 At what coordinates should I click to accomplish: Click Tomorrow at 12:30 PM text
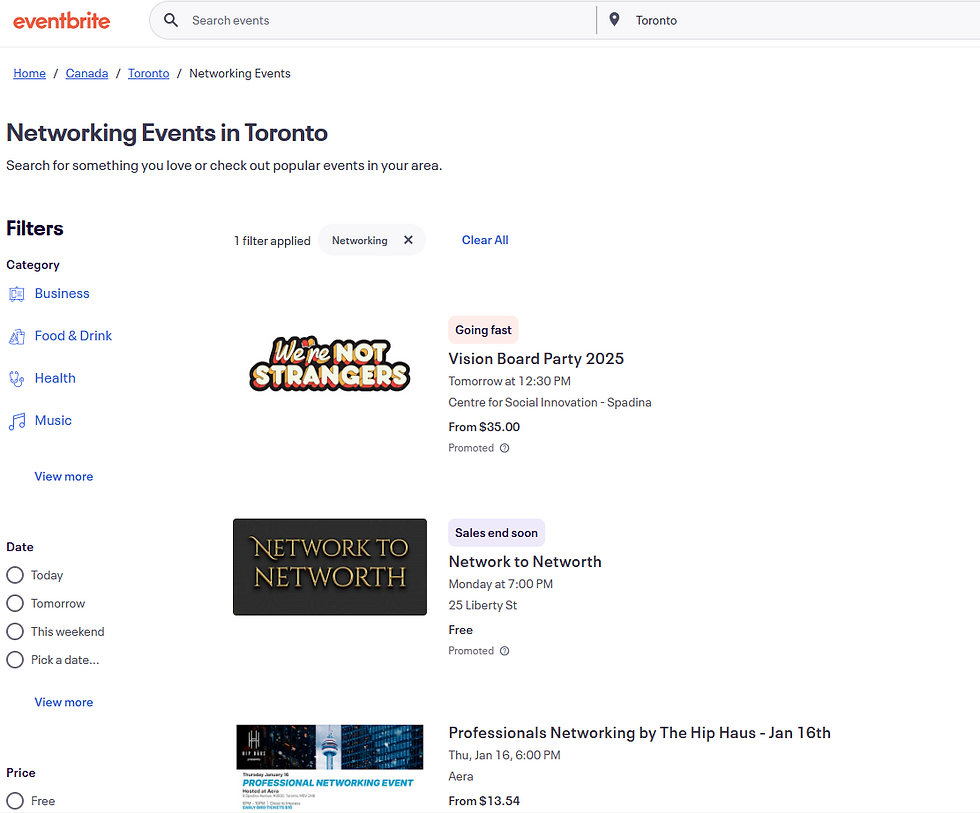click(x=509, y=381)
